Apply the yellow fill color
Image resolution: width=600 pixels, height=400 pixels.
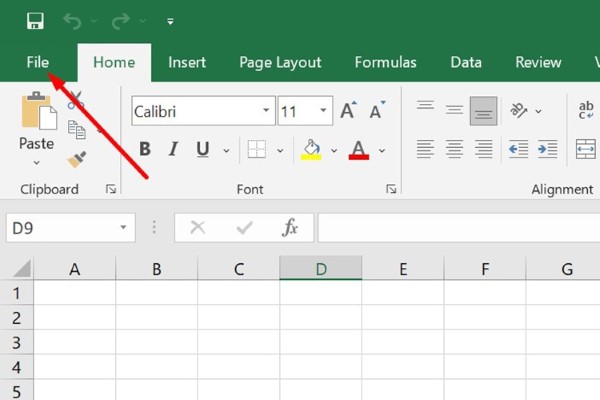pyautogui.click(x=311, y=150)
